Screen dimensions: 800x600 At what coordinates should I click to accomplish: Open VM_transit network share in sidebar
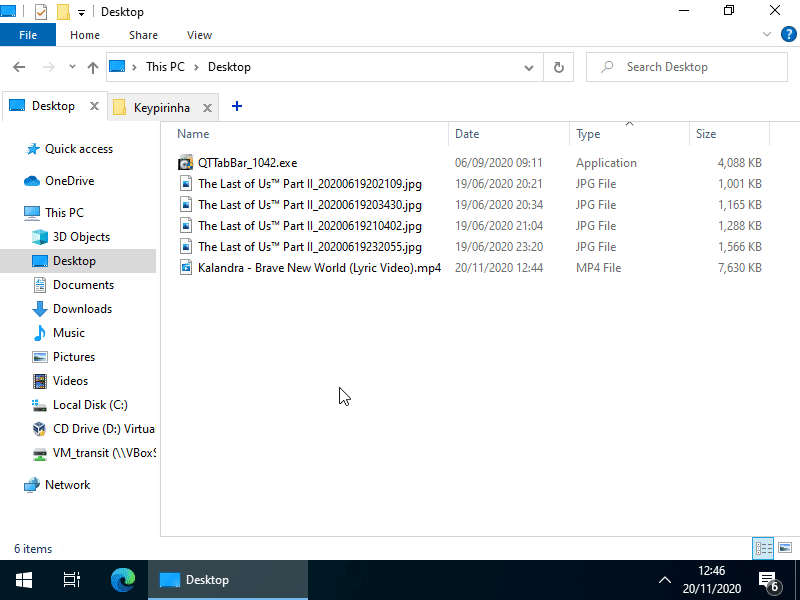pos(94,453)
